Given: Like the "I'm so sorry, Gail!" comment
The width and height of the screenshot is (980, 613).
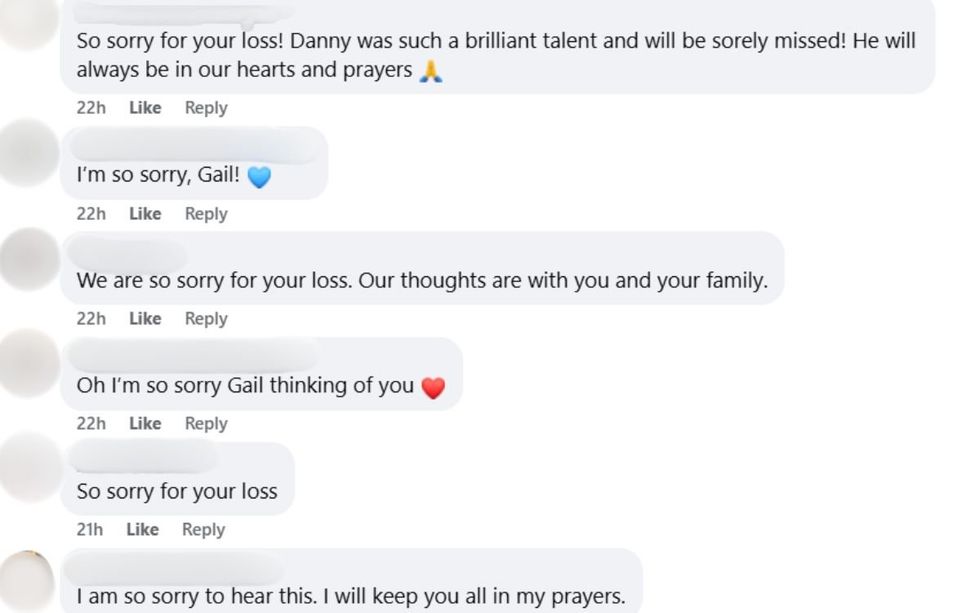Looking at the screenshot, I should [145, 214].
